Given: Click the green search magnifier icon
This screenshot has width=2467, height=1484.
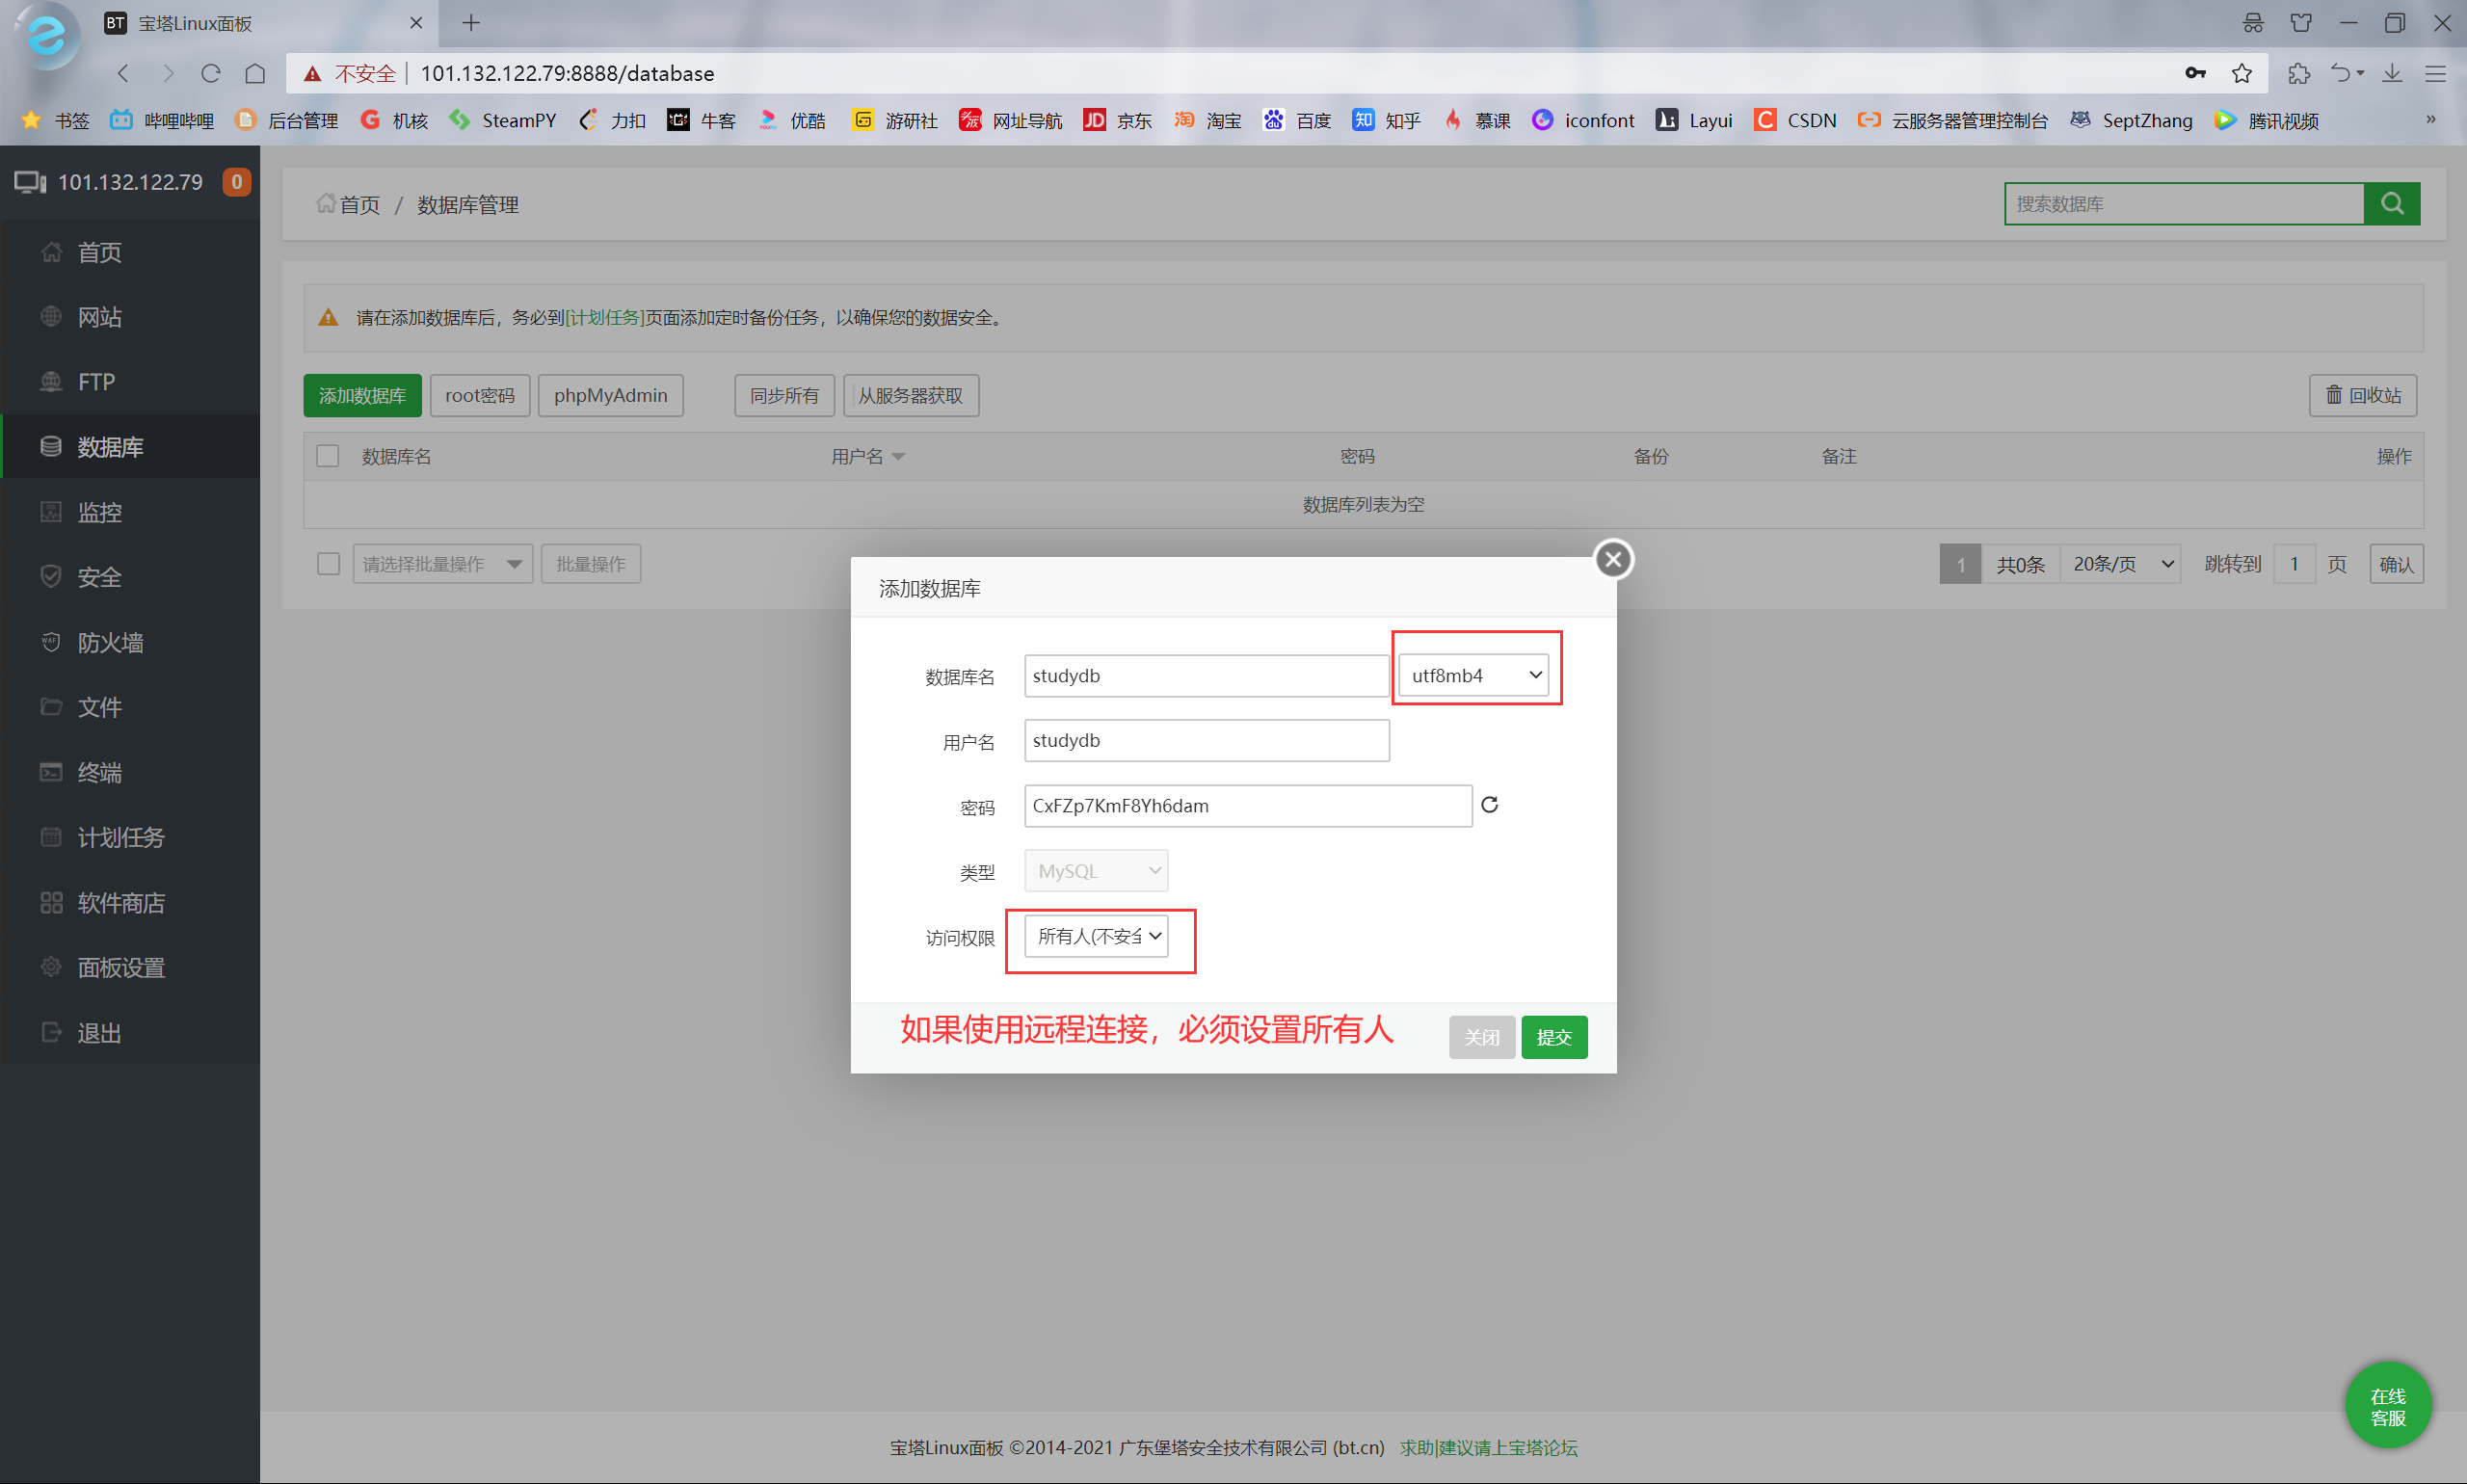Looking at the screenshot, I should click(2391, 204).
